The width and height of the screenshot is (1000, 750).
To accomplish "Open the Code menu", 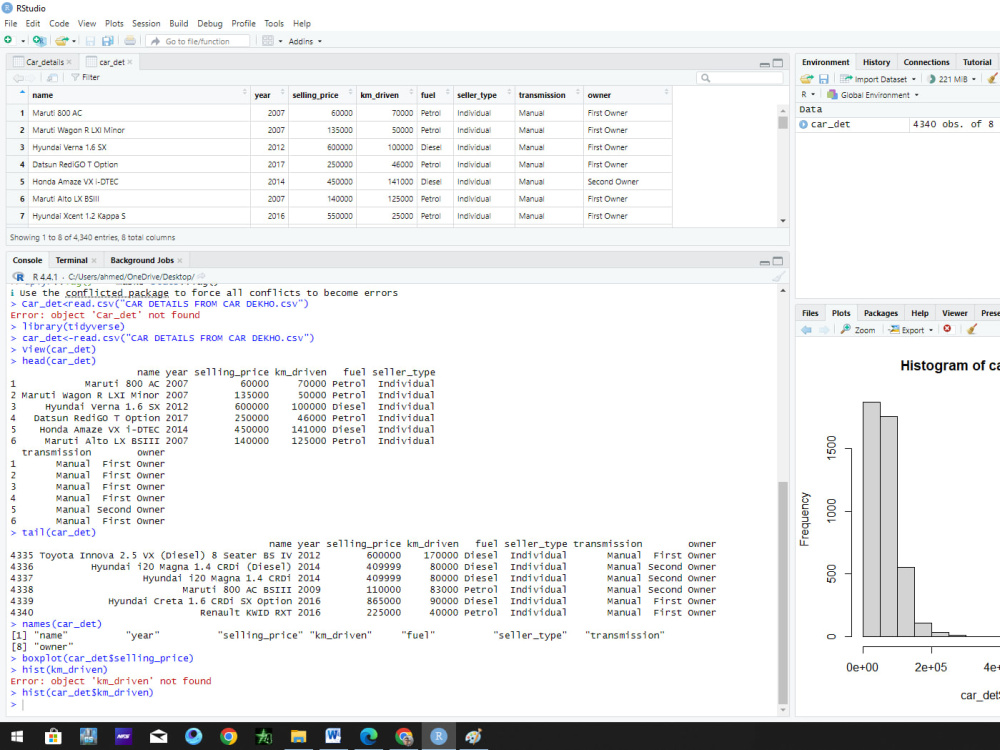I will point(59,24).
